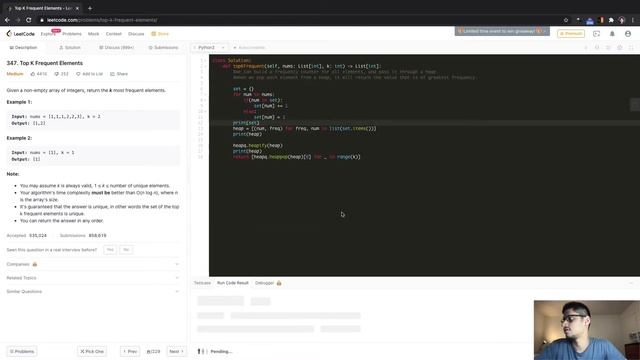Reload the page
Image resolution: width=640 pixels, height=360 pixels.
coord(29,20)
